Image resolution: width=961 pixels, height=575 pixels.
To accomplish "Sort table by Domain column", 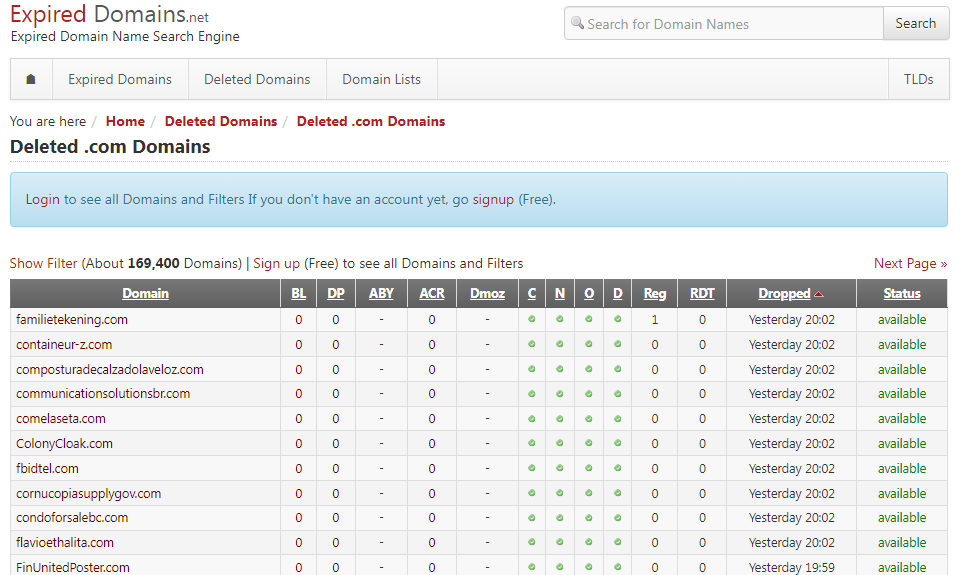I will coord(145,294).
